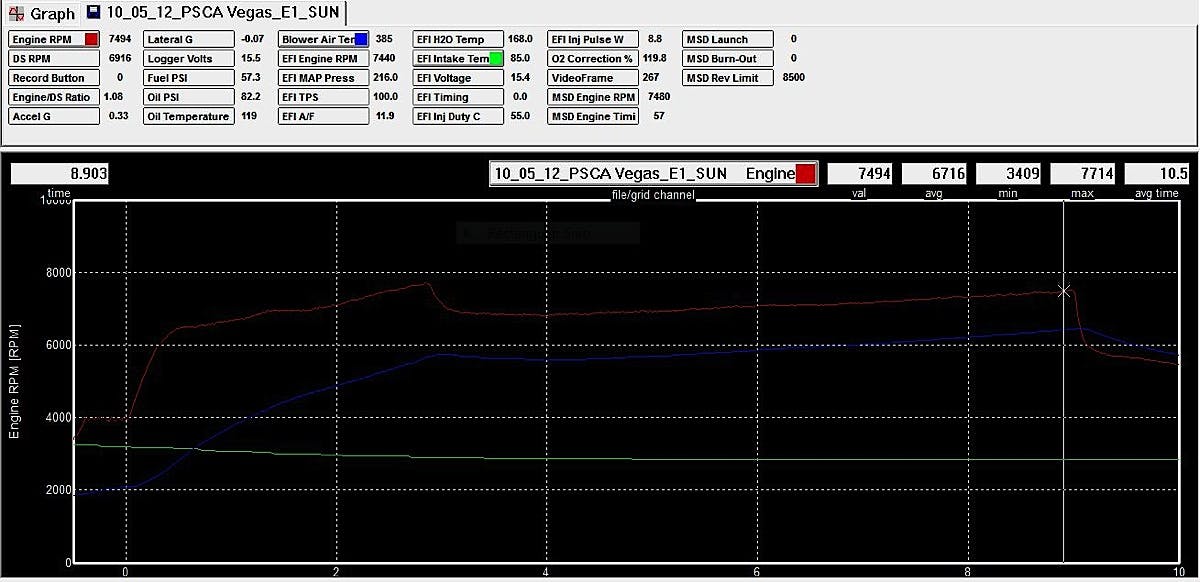Select the Oil Temperature channel button
Screen dimensions: 1200x582
pos(188,116)
